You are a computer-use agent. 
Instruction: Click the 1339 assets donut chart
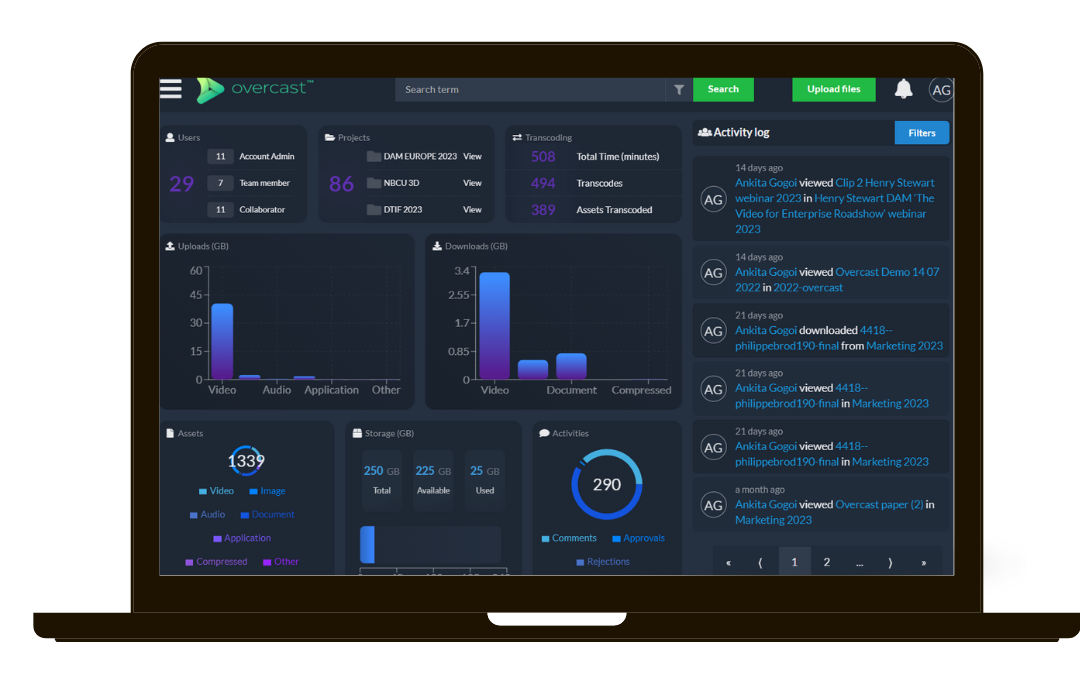(x=246, y=460)
